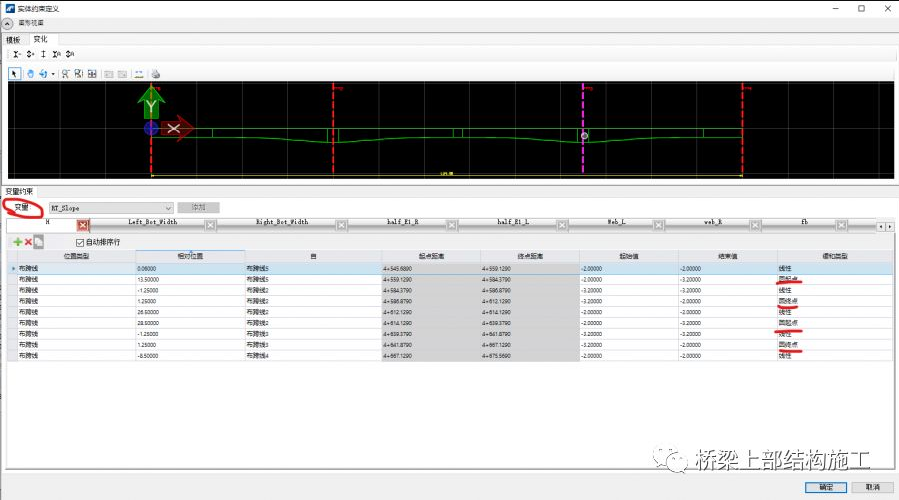Screen dimensions: 899x500
Task: Add a row with green plus icon
Action: pyautogui.click(x=18, y=242)
